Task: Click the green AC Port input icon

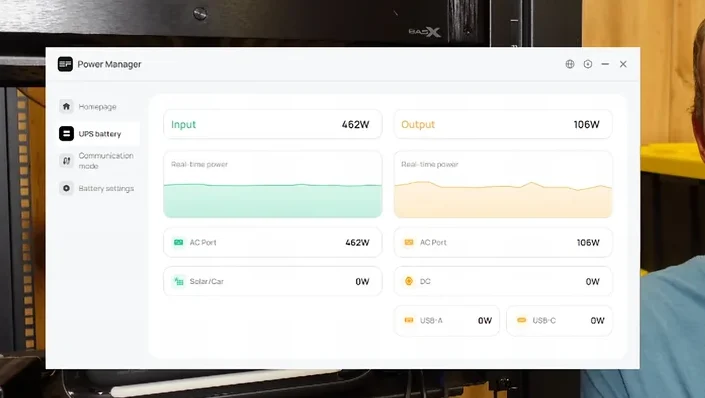Action: point(178,242)
